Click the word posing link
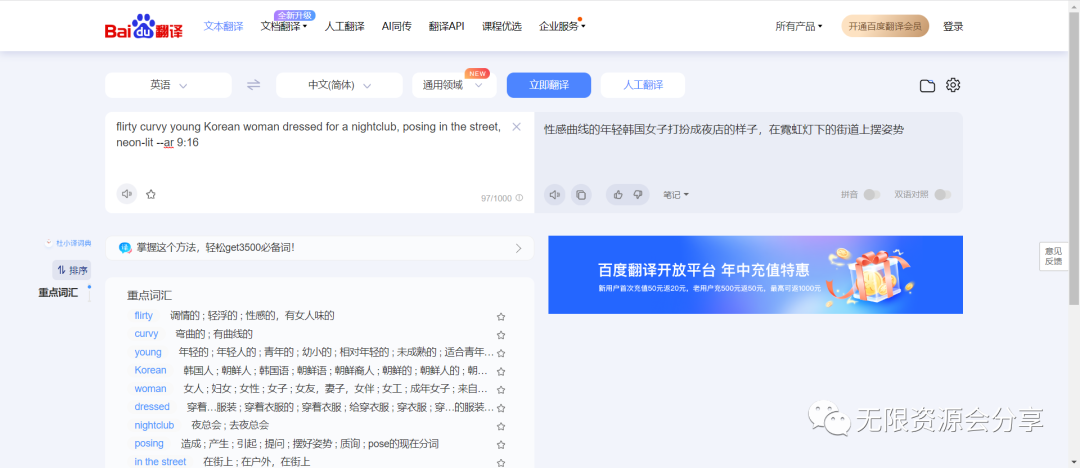Image resolution: width=1080 pixels, height=468 pixels. click(x=149, y=443)
